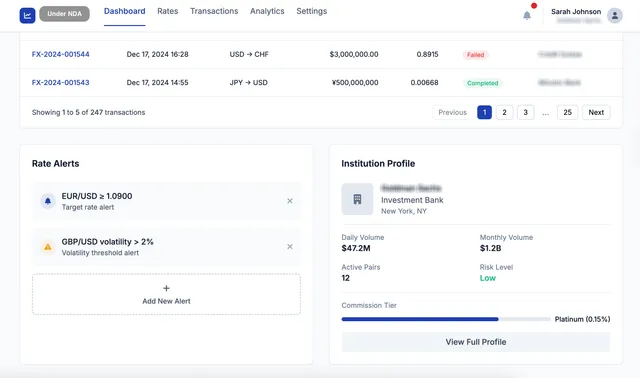Click the Previous page button
This screenshot has width=640, height=378.
coord(452,112)
